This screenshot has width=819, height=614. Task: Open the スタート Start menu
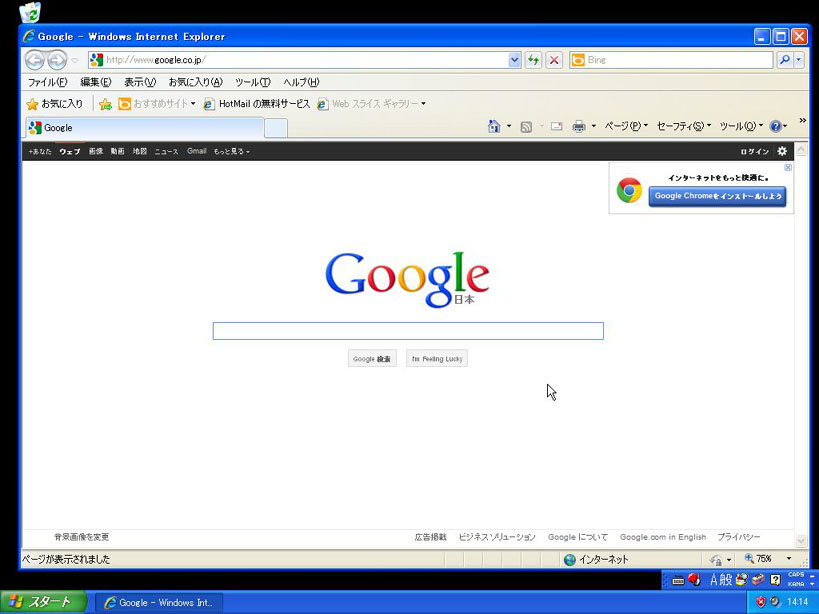(43, 603)
